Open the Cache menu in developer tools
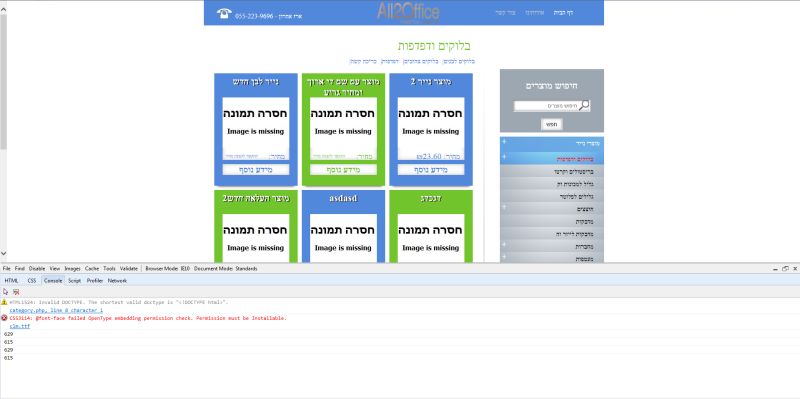 [x=92, y=268]
